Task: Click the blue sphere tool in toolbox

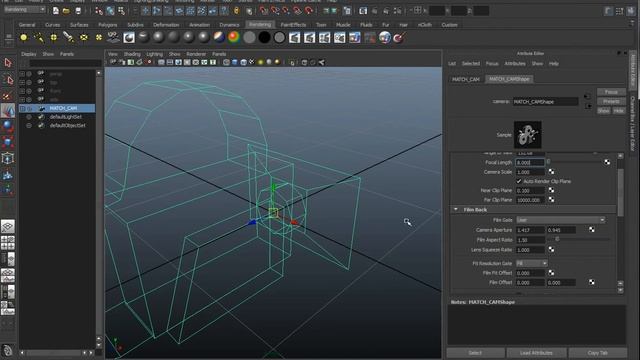Action: [x=8, y=126]
